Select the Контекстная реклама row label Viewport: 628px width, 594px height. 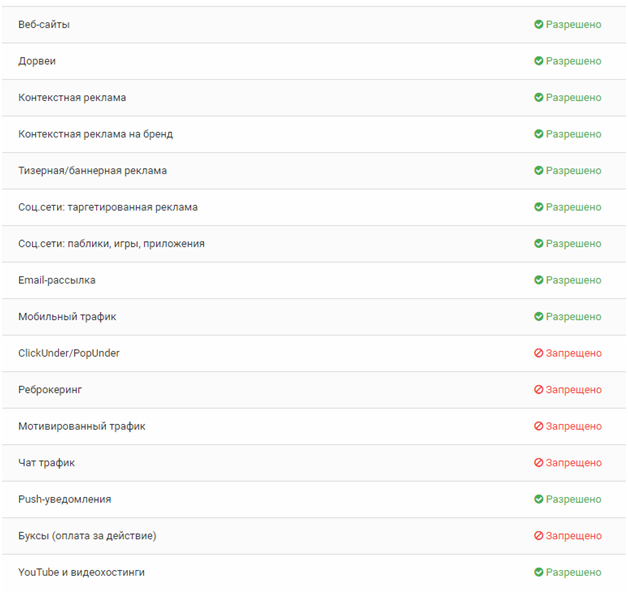72,98
